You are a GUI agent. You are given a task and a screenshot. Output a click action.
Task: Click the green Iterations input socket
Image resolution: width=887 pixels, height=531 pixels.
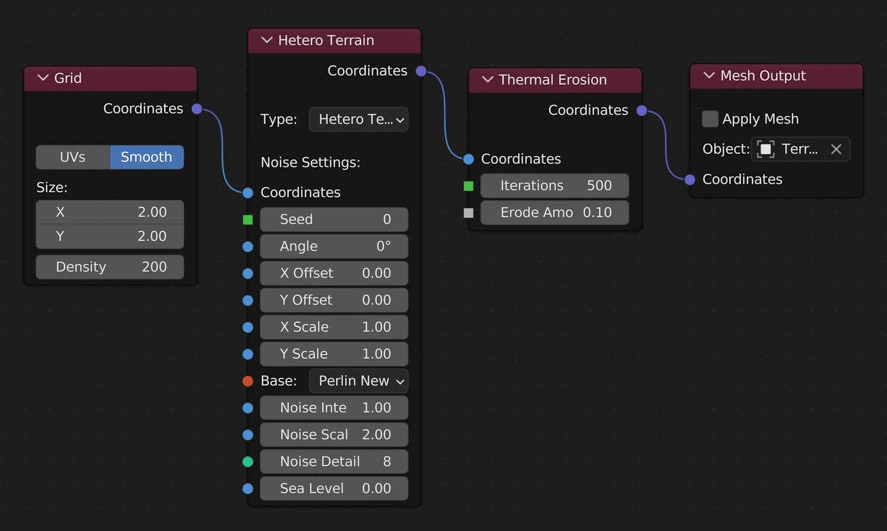coord(468,186)
